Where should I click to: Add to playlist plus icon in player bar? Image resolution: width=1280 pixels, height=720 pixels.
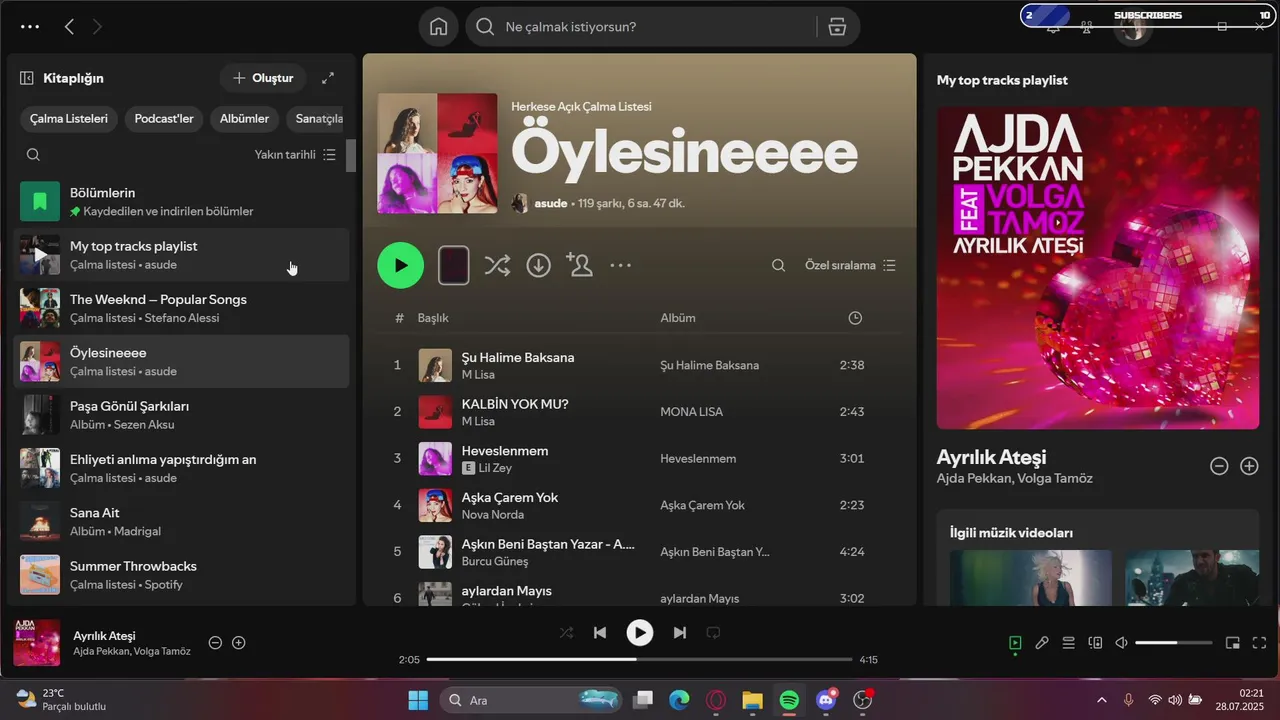[238, 643]
